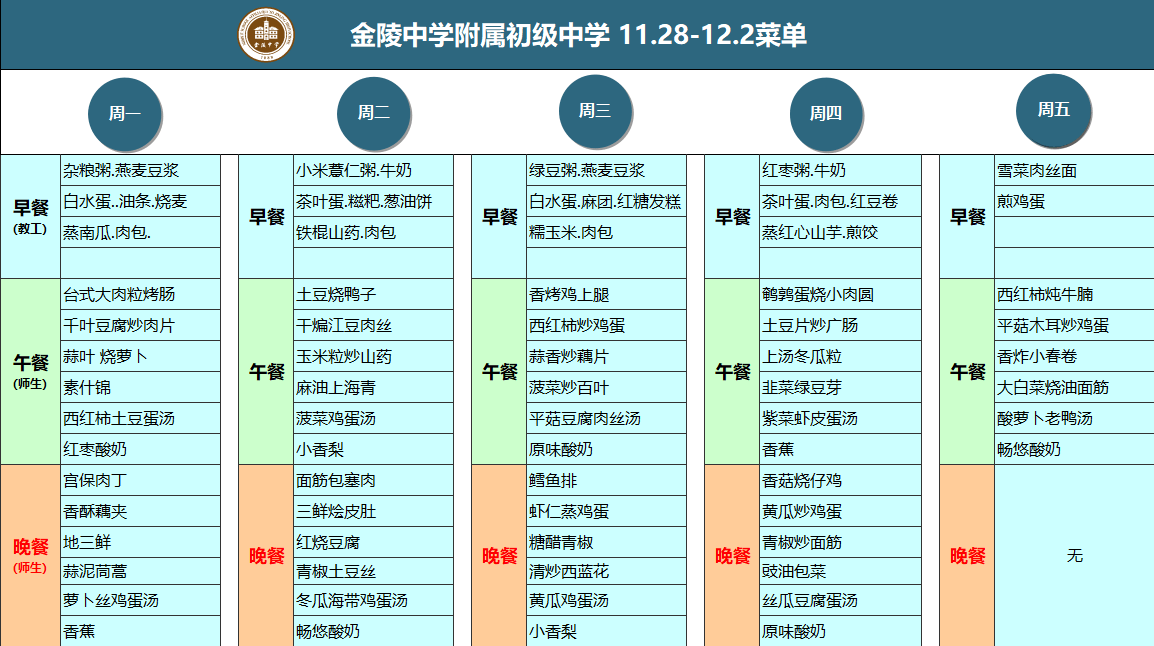
Task: Click the 雪菜肉丝面 breakfast cell
Action: click(1073, 171)
